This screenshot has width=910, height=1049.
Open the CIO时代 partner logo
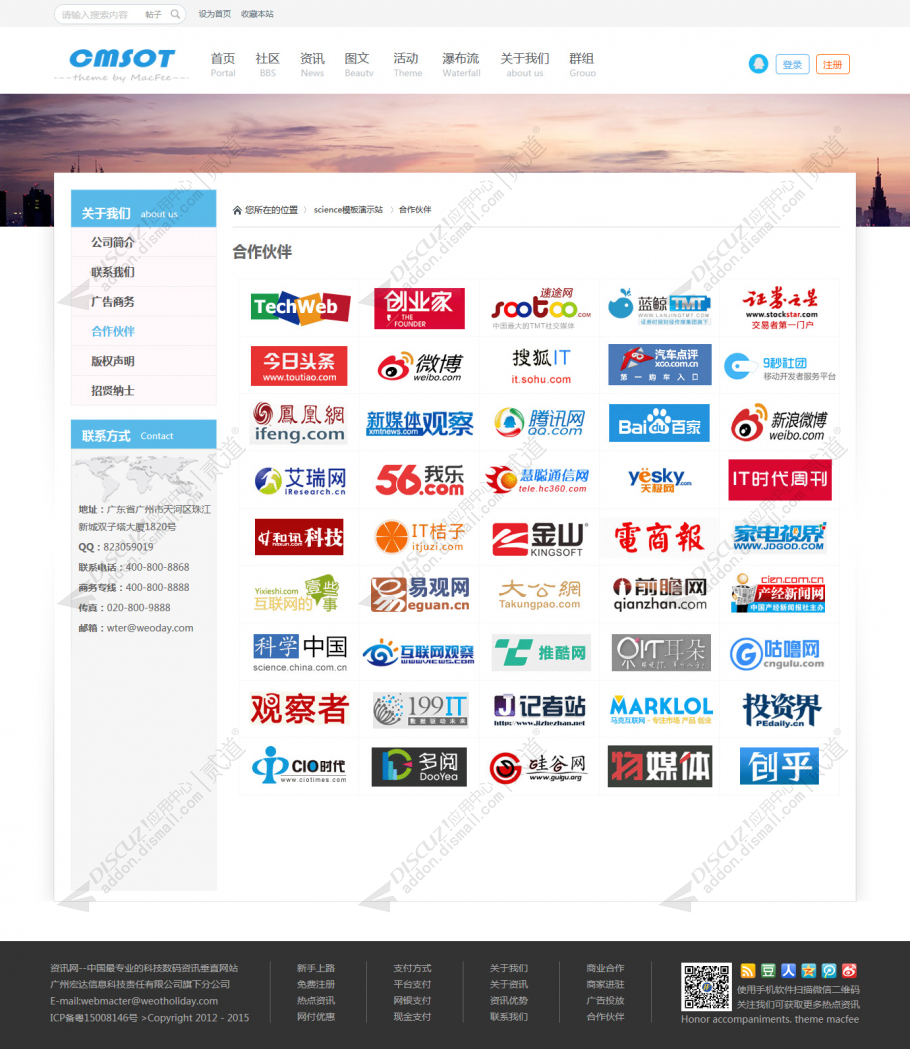299,765
